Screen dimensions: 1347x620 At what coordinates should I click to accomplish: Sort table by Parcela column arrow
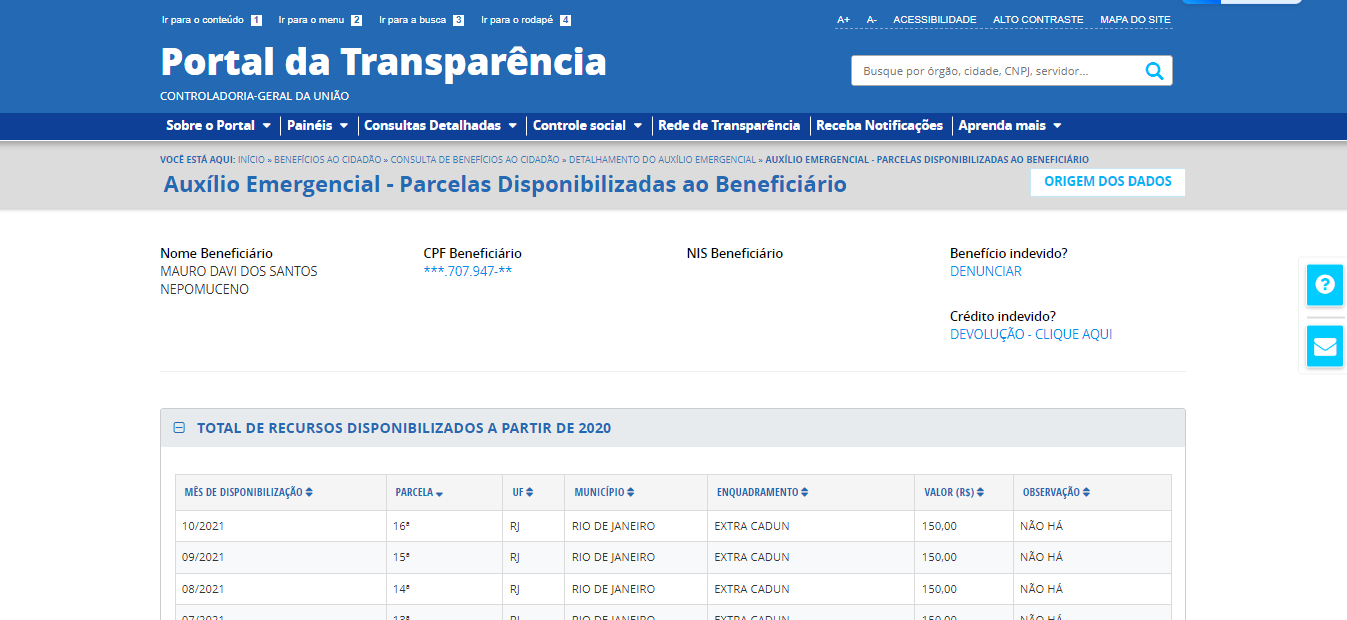(439, 493)
